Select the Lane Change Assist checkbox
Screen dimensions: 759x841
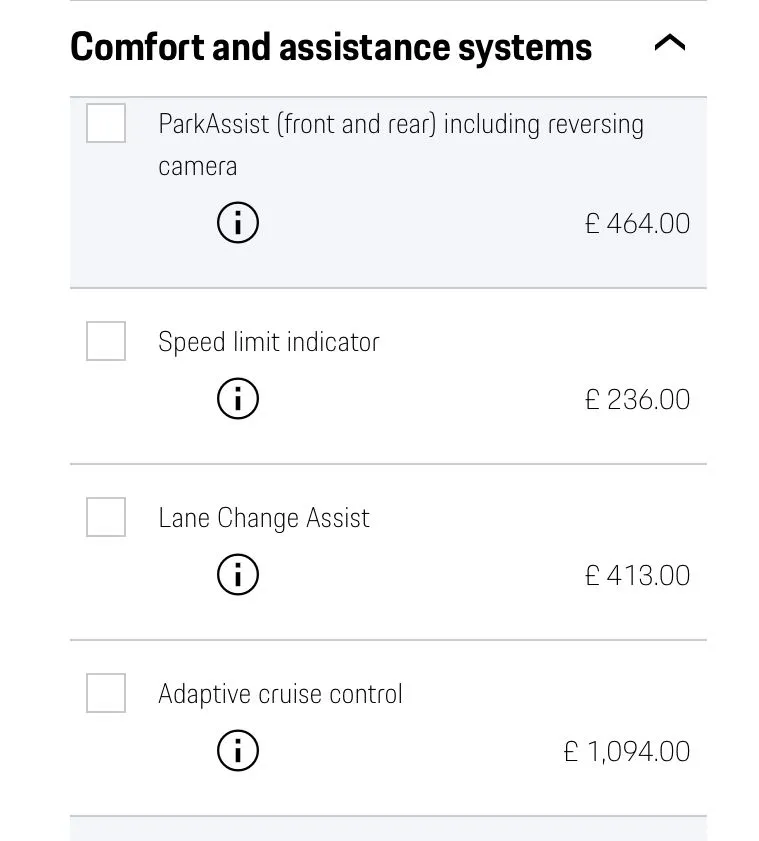pos(106,517)
